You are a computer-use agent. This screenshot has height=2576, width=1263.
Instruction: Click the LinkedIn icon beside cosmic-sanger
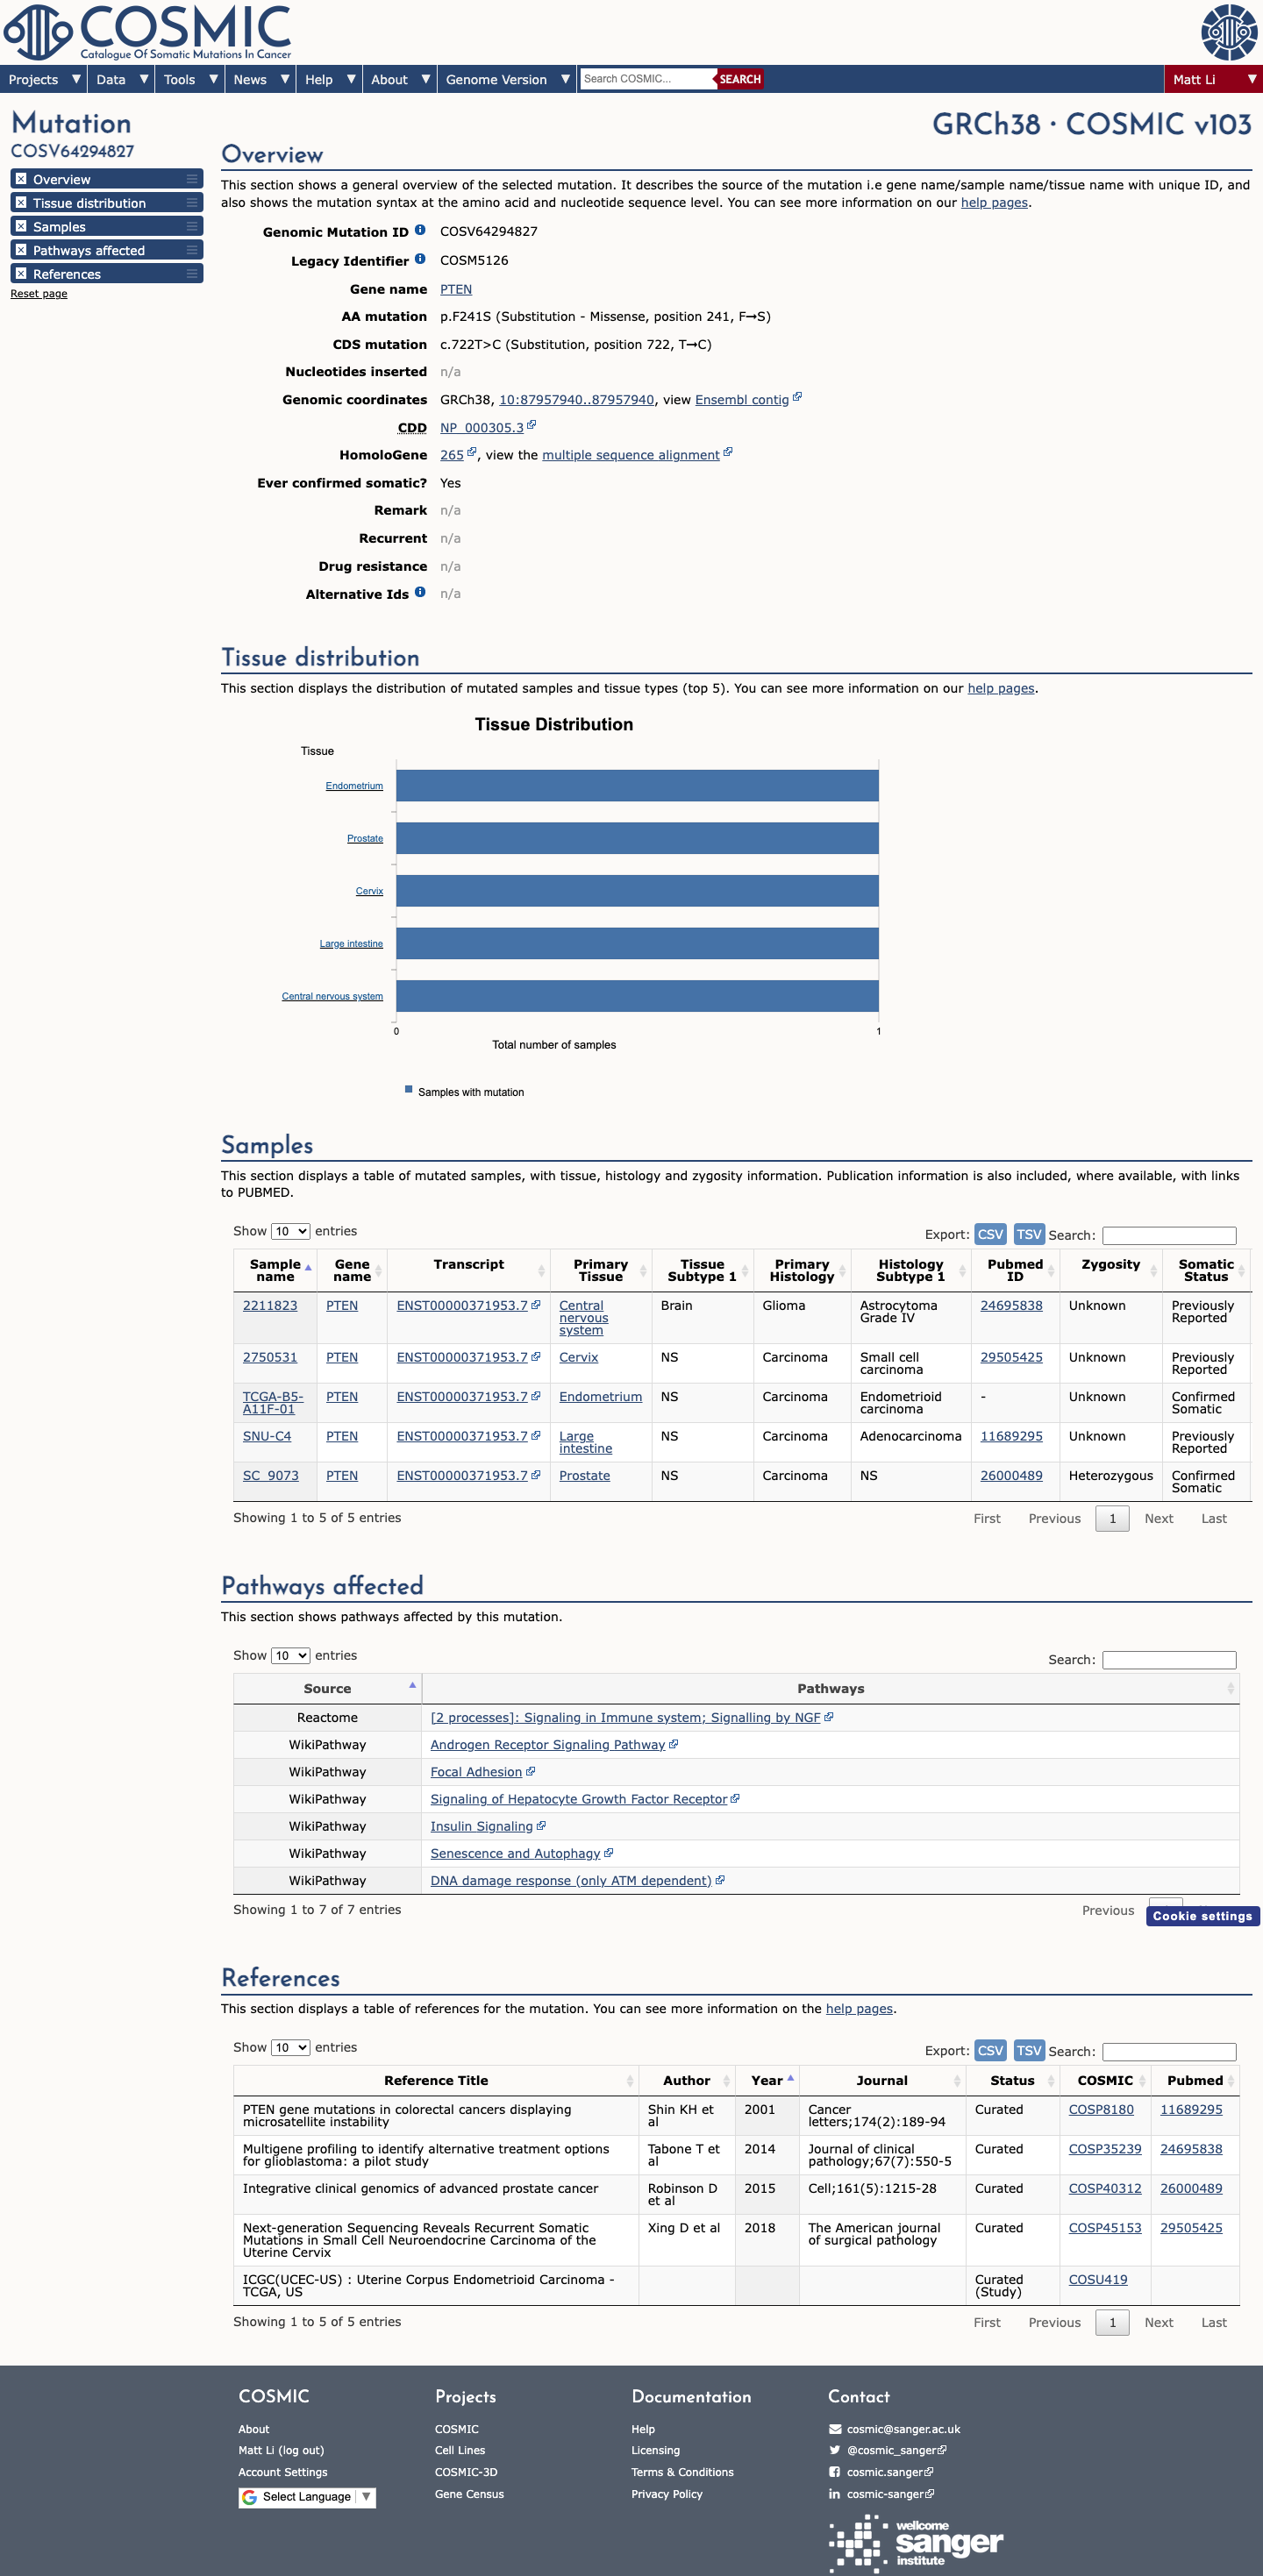tap(835, 2494)
